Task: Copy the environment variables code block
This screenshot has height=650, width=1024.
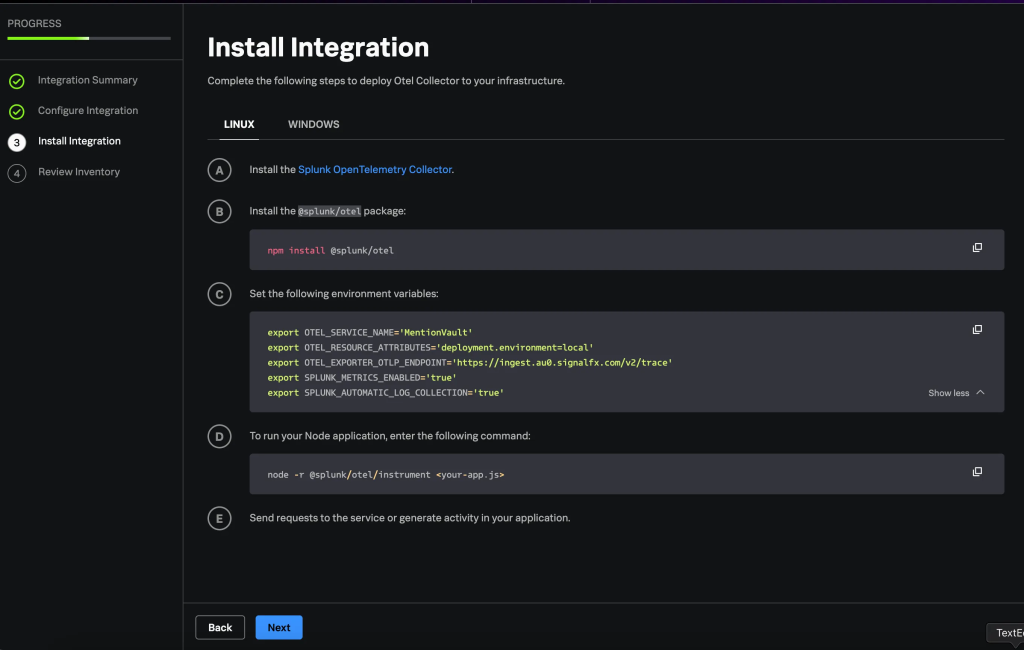Action: (977, 330)
